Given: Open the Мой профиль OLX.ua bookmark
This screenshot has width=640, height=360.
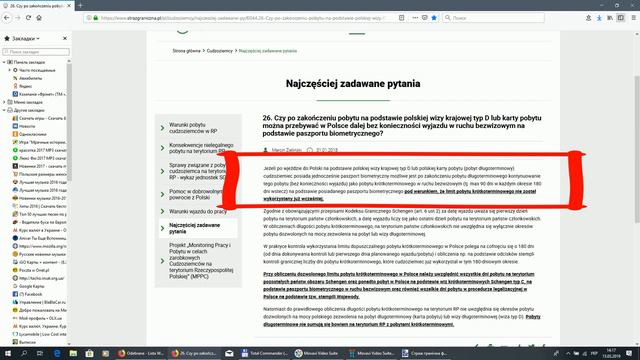Looking at the screenshot, I should 37,318.
